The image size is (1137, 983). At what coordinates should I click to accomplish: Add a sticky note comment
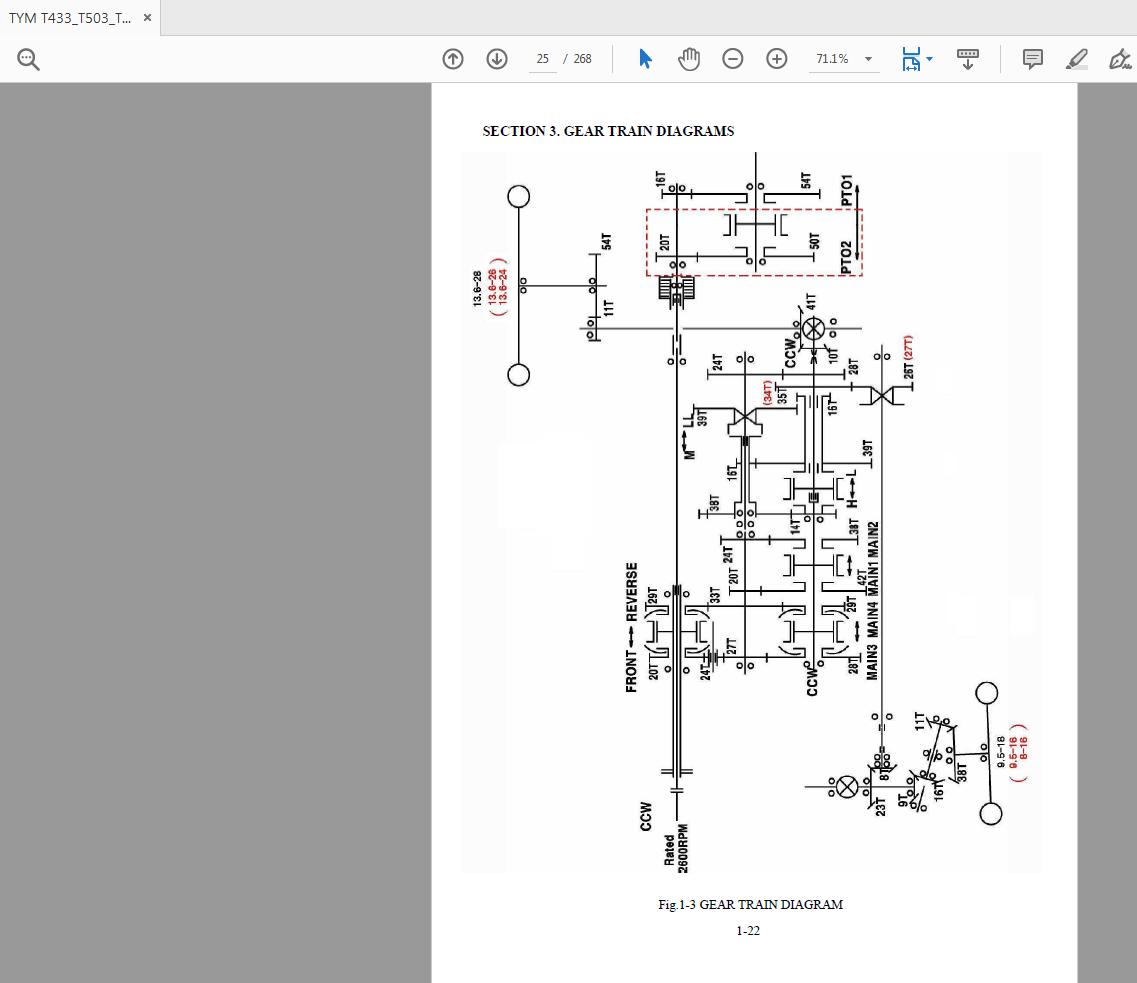pyautogui.click(x=1033, y=59)
